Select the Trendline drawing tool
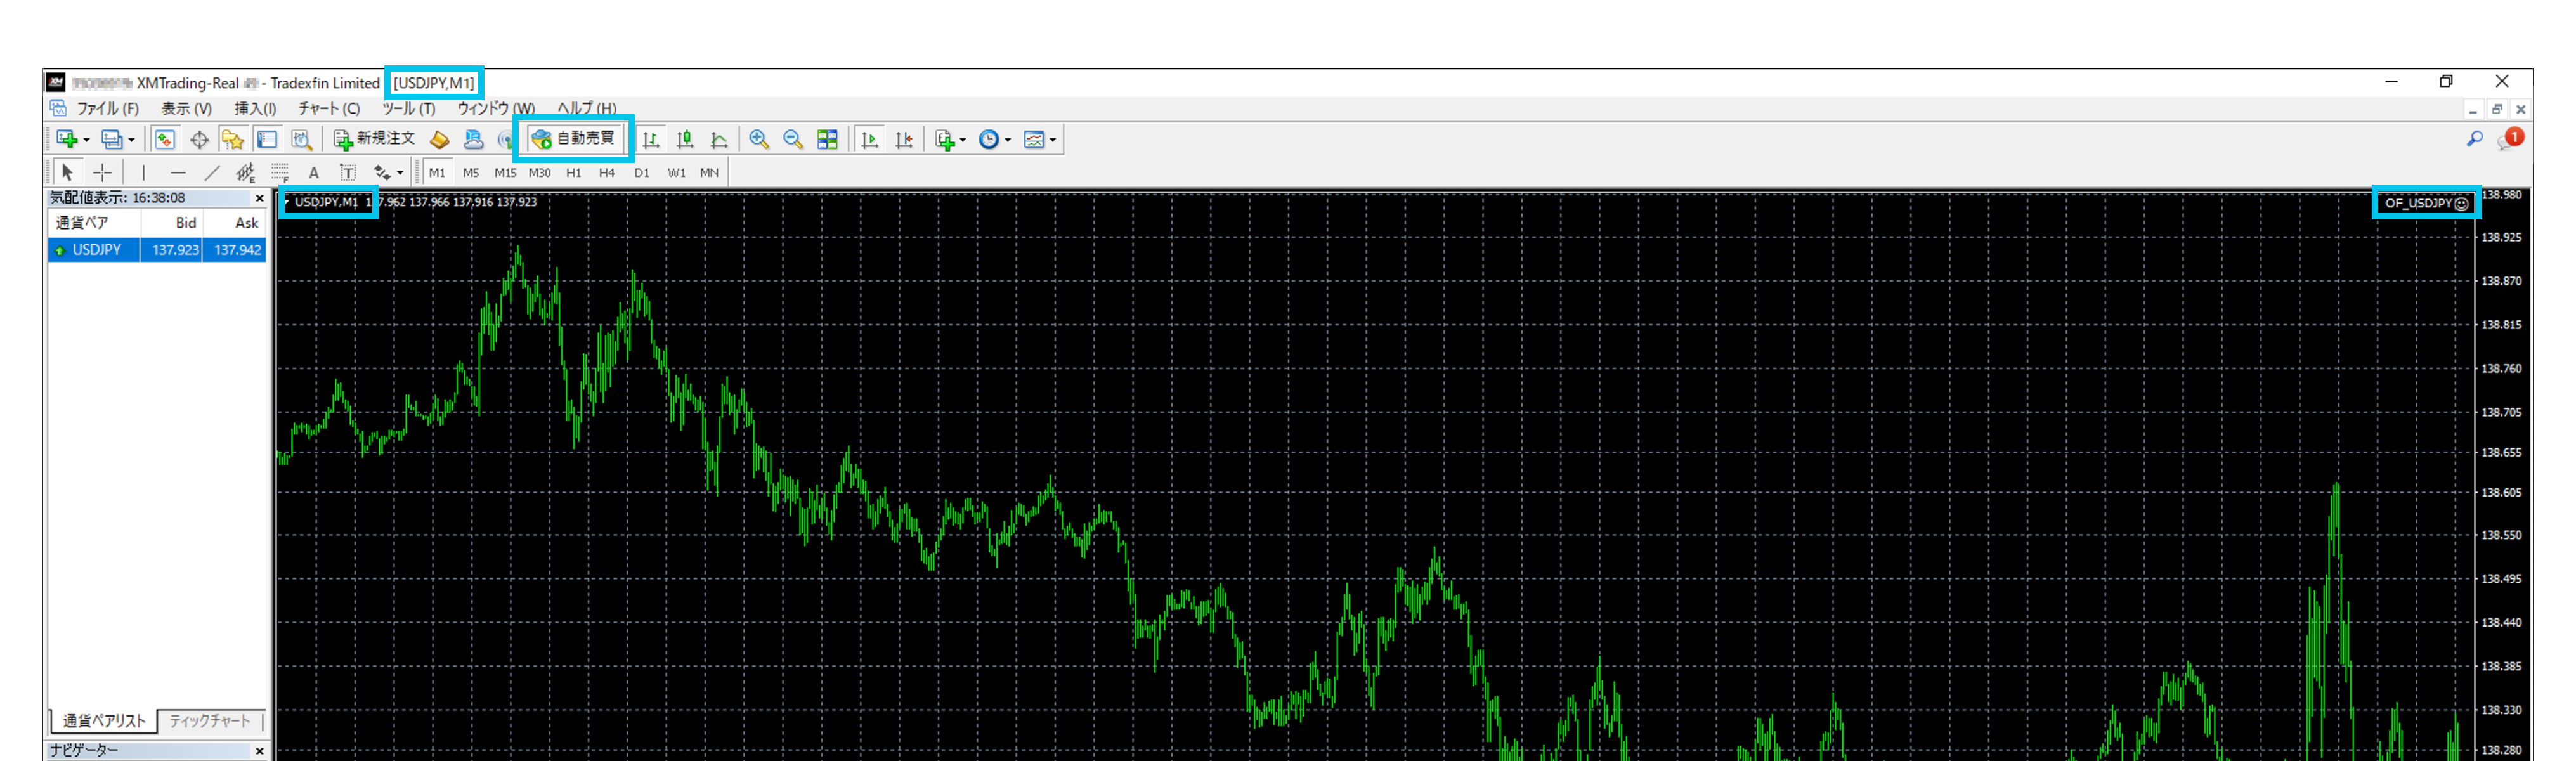This screenshot has height=761, width=2576. (x=212, y=173)
